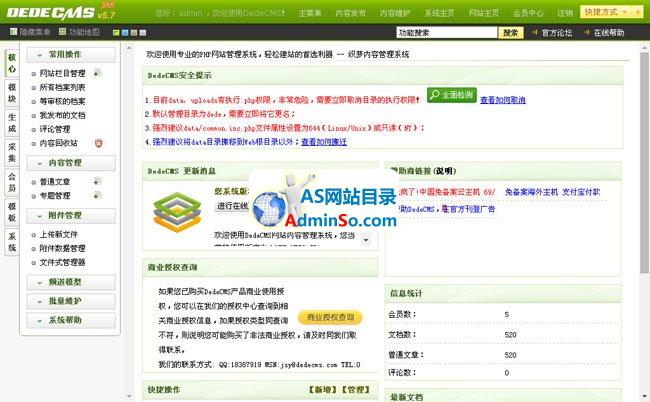The width and height of the screenshot is (650, 402).
Task: Open 所有档案列表 in sidebar
Action: (62, 87)
